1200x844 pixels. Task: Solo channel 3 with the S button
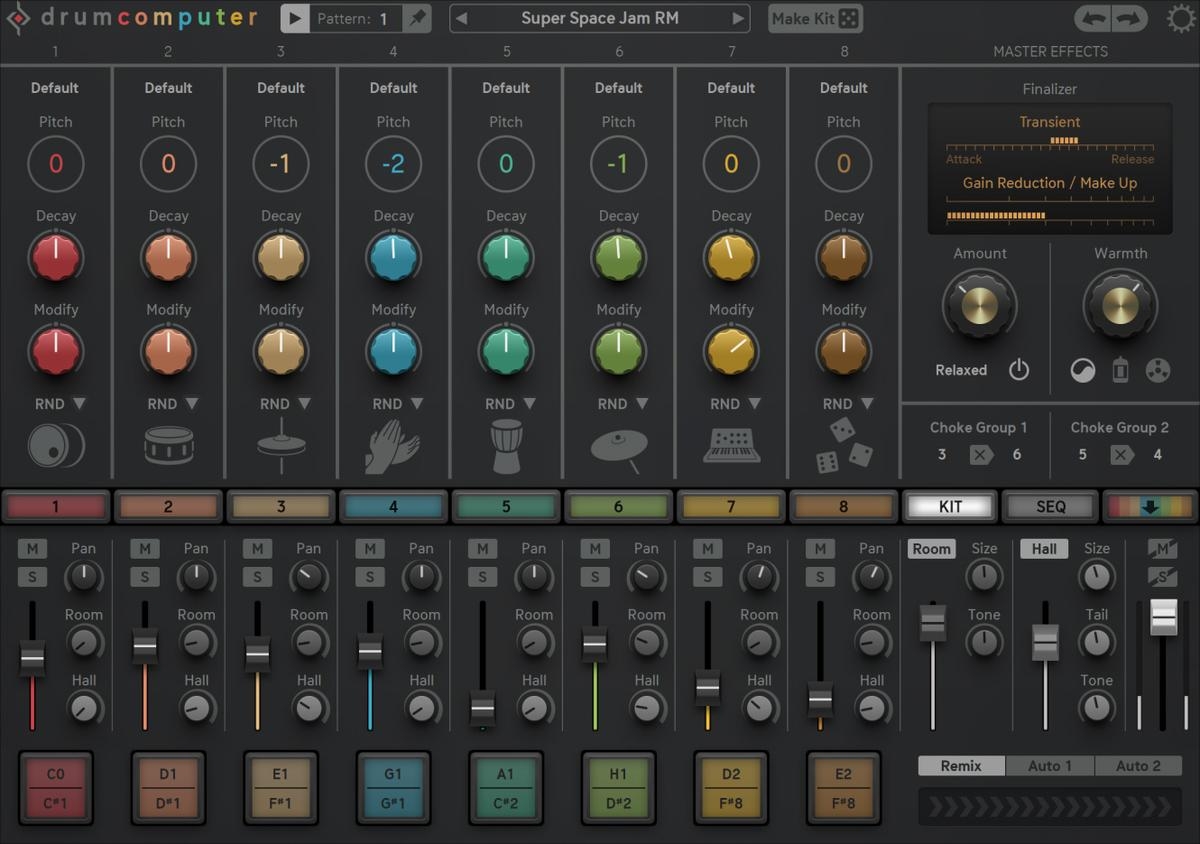pyautogui.click(x=257, y=577)
